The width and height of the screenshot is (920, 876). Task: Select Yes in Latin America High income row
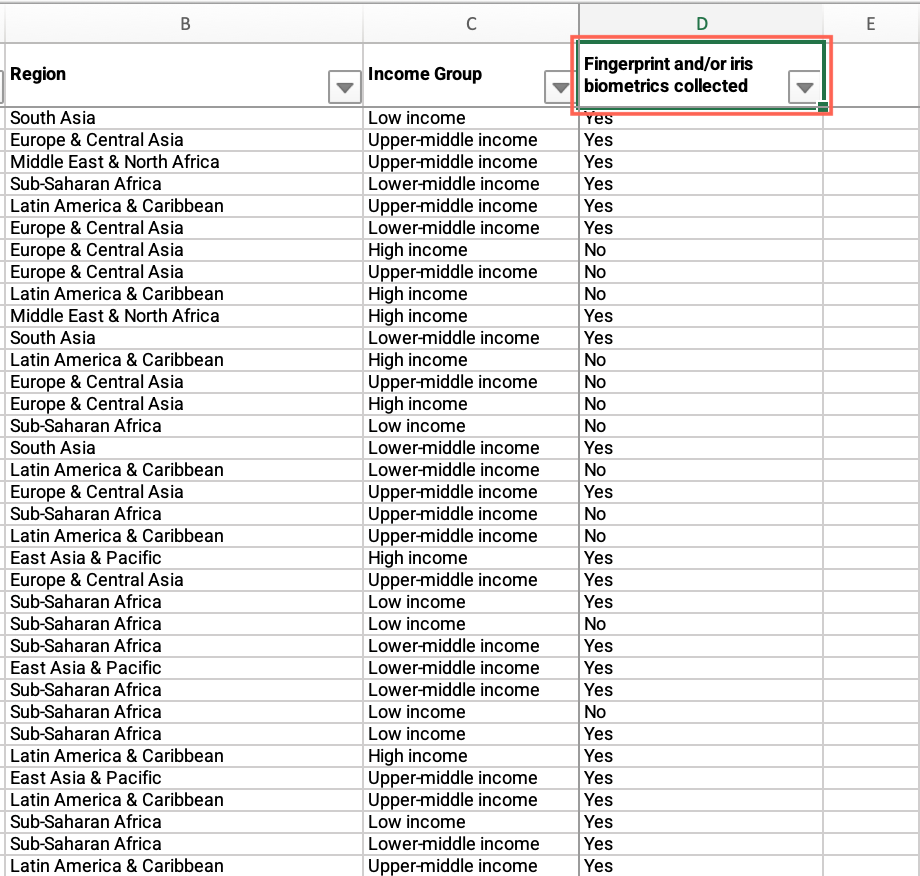[701, 756]
